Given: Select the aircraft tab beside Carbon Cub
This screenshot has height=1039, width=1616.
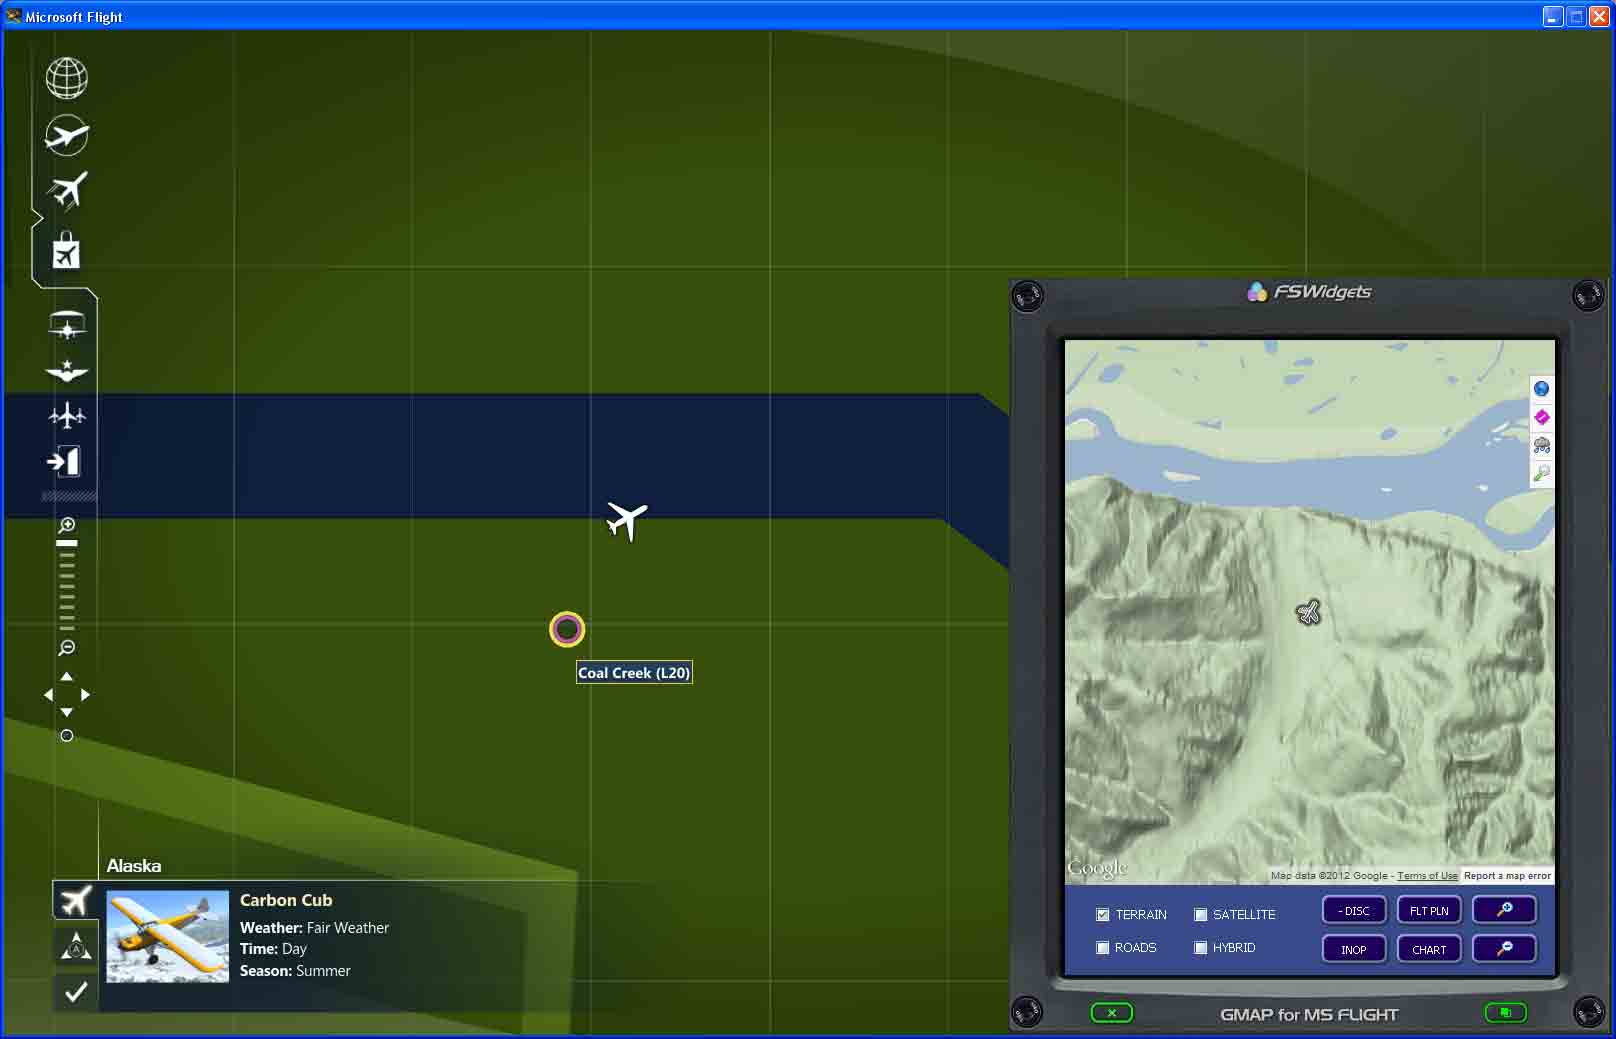Looking at the screenshot, I should coord(75,901).
